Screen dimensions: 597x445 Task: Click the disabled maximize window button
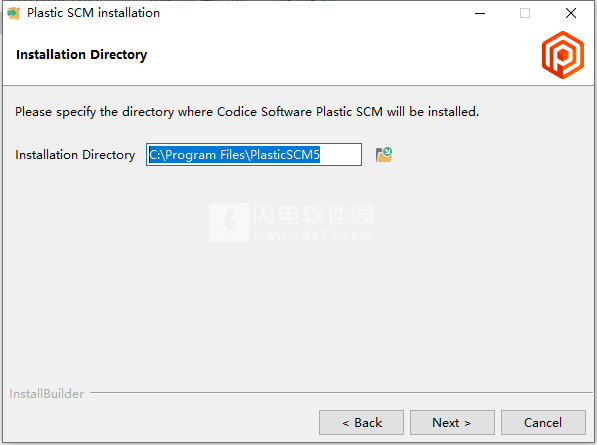click(x=525, y=13)
